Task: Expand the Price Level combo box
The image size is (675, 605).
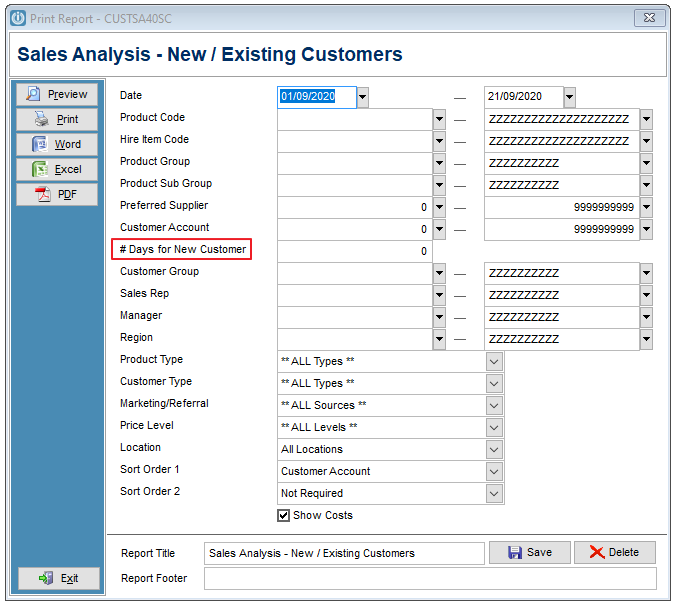Action: (x=494, y=428)
